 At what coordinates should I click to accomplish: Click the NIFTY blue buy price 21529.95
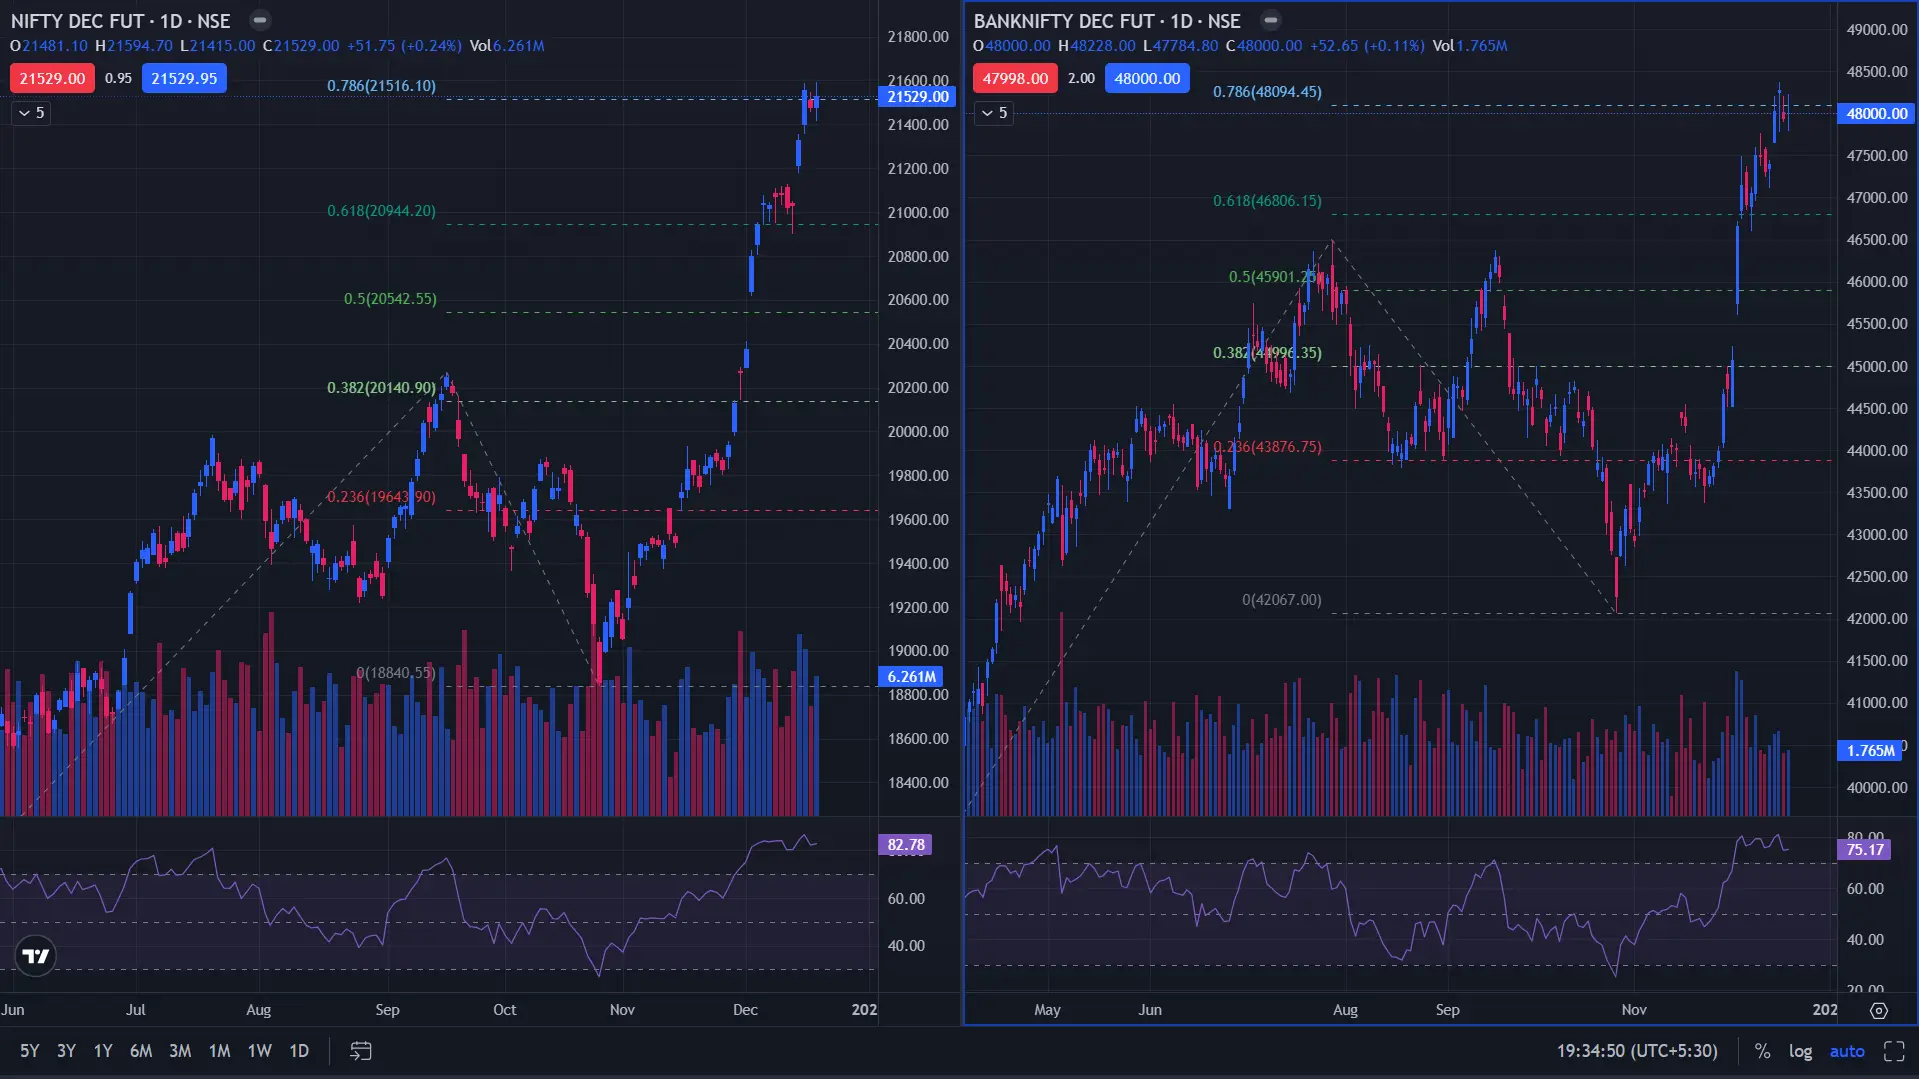pos(184,78)
